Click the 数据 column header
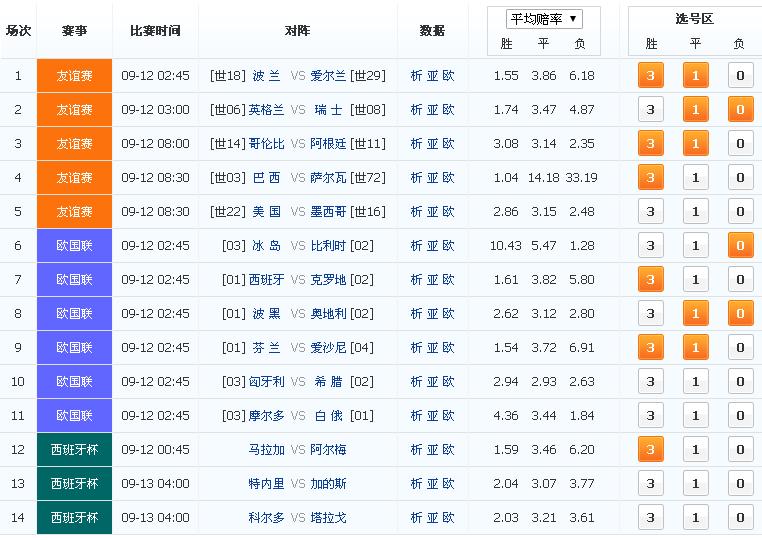This screenshot has width=762, height=540. 432,31
